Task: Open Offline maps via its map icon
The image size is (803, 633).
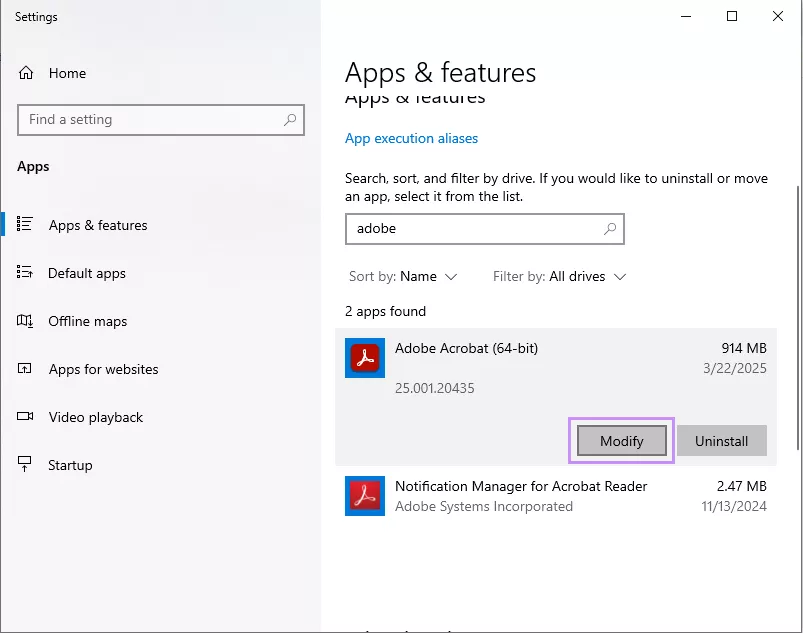Action: pos(26,321)
